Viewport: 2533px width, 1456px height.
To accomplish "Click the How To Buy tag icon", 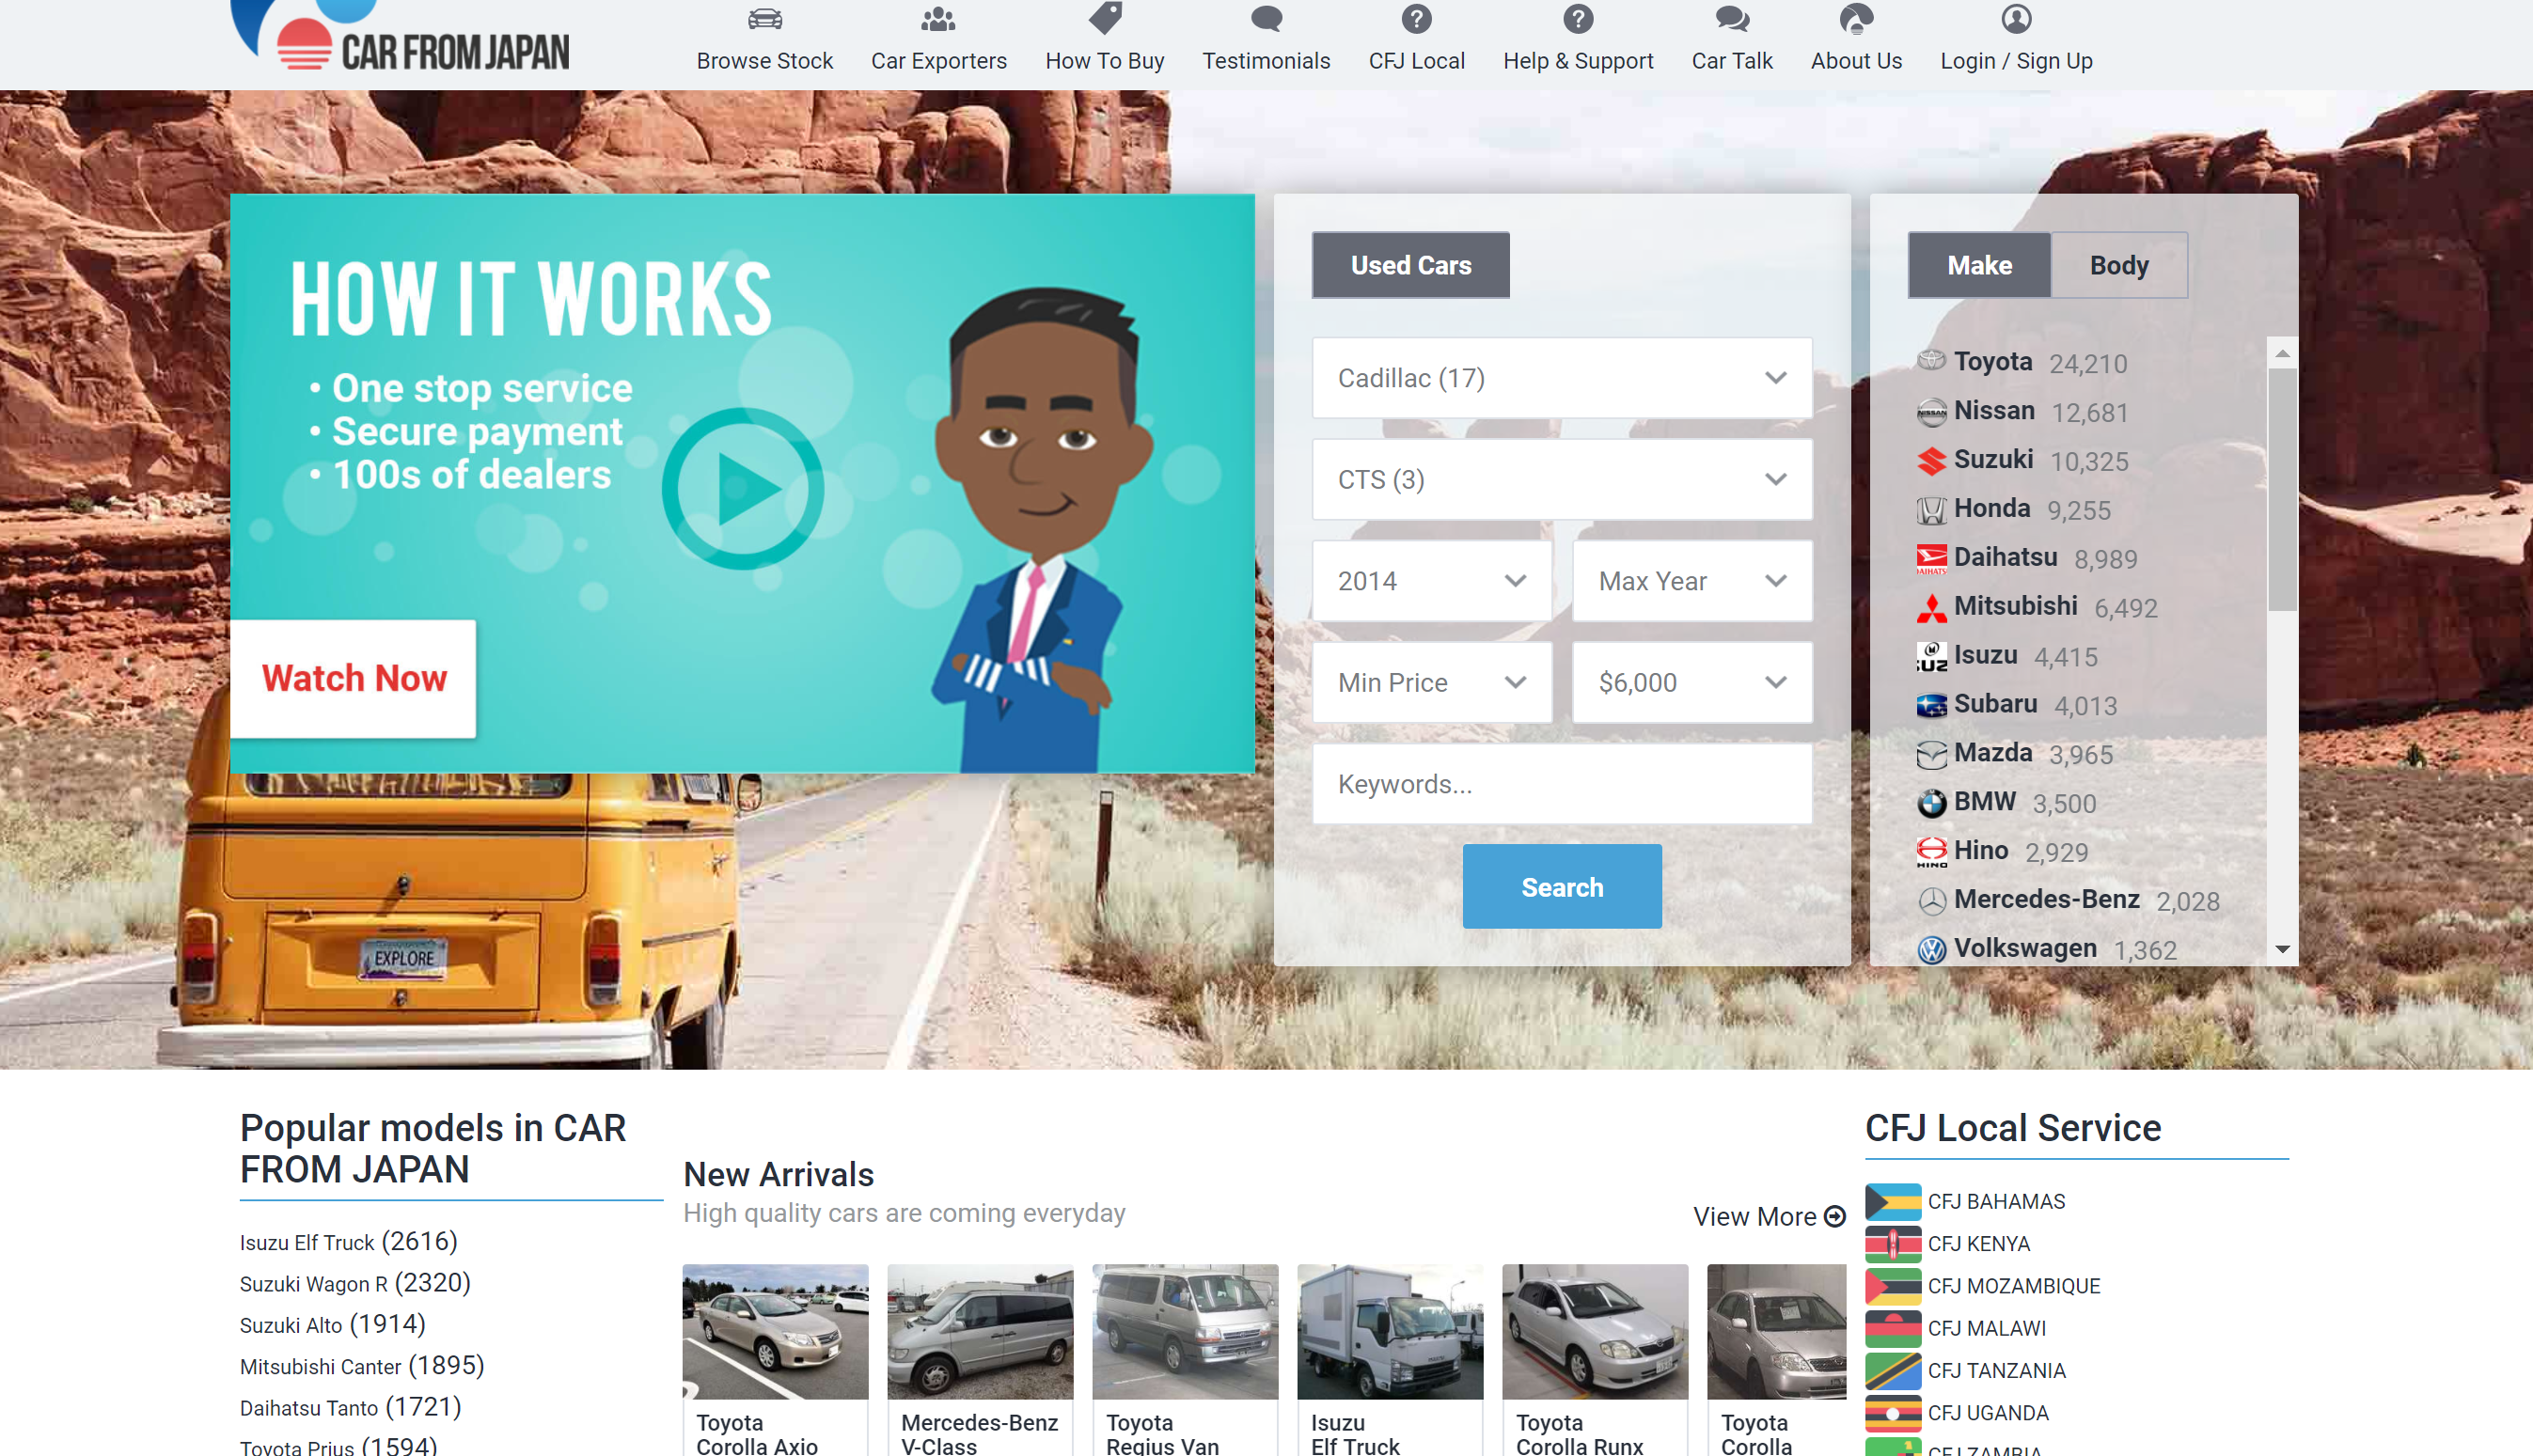I will [x=1104, y=18].
